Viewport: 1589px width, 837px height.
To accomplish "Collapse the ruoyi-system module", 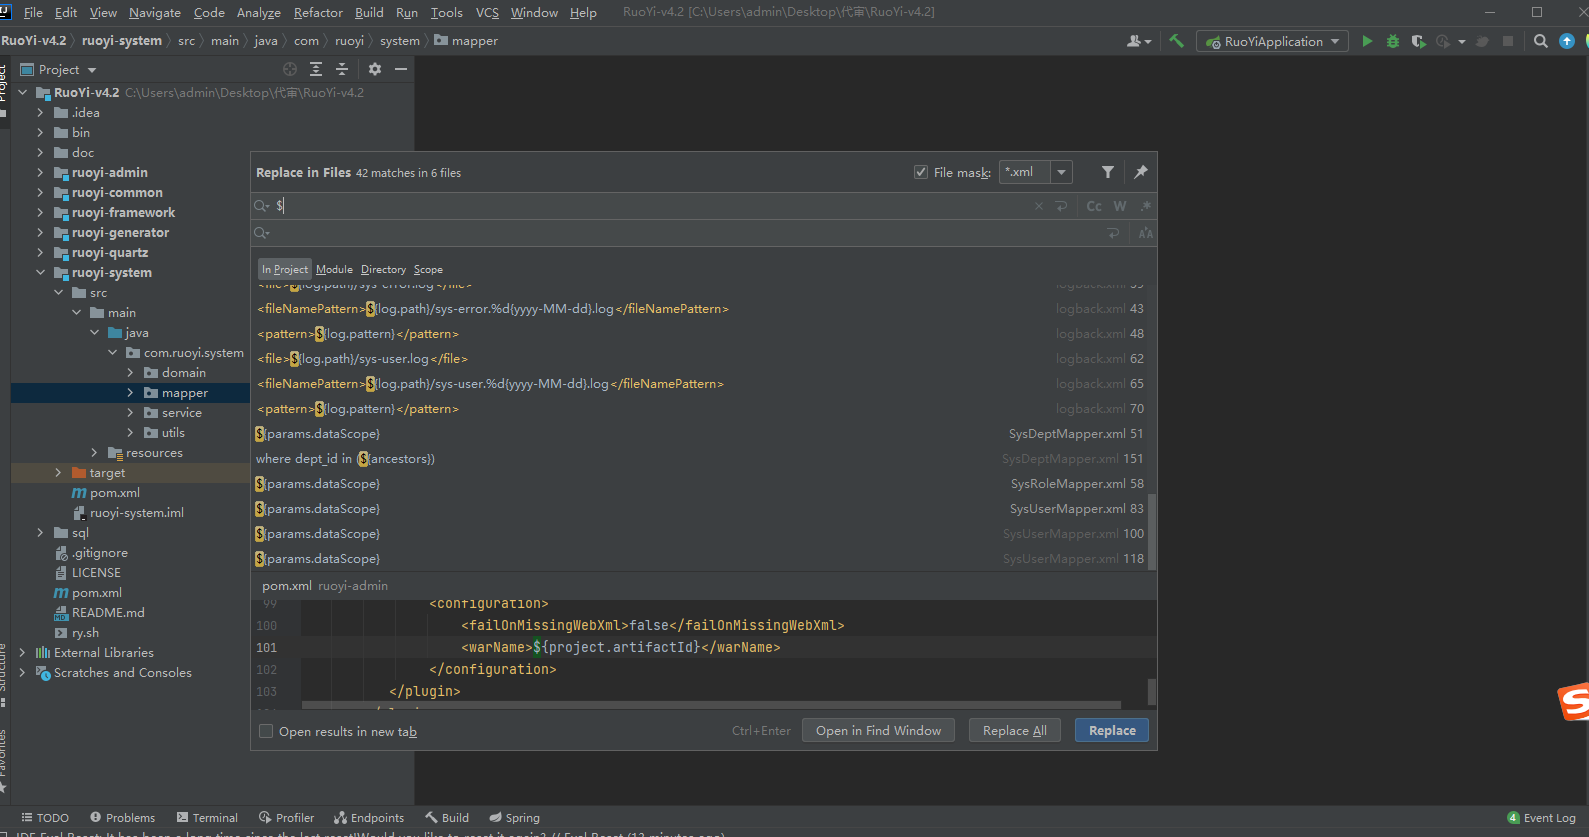I will click(40, 273).
